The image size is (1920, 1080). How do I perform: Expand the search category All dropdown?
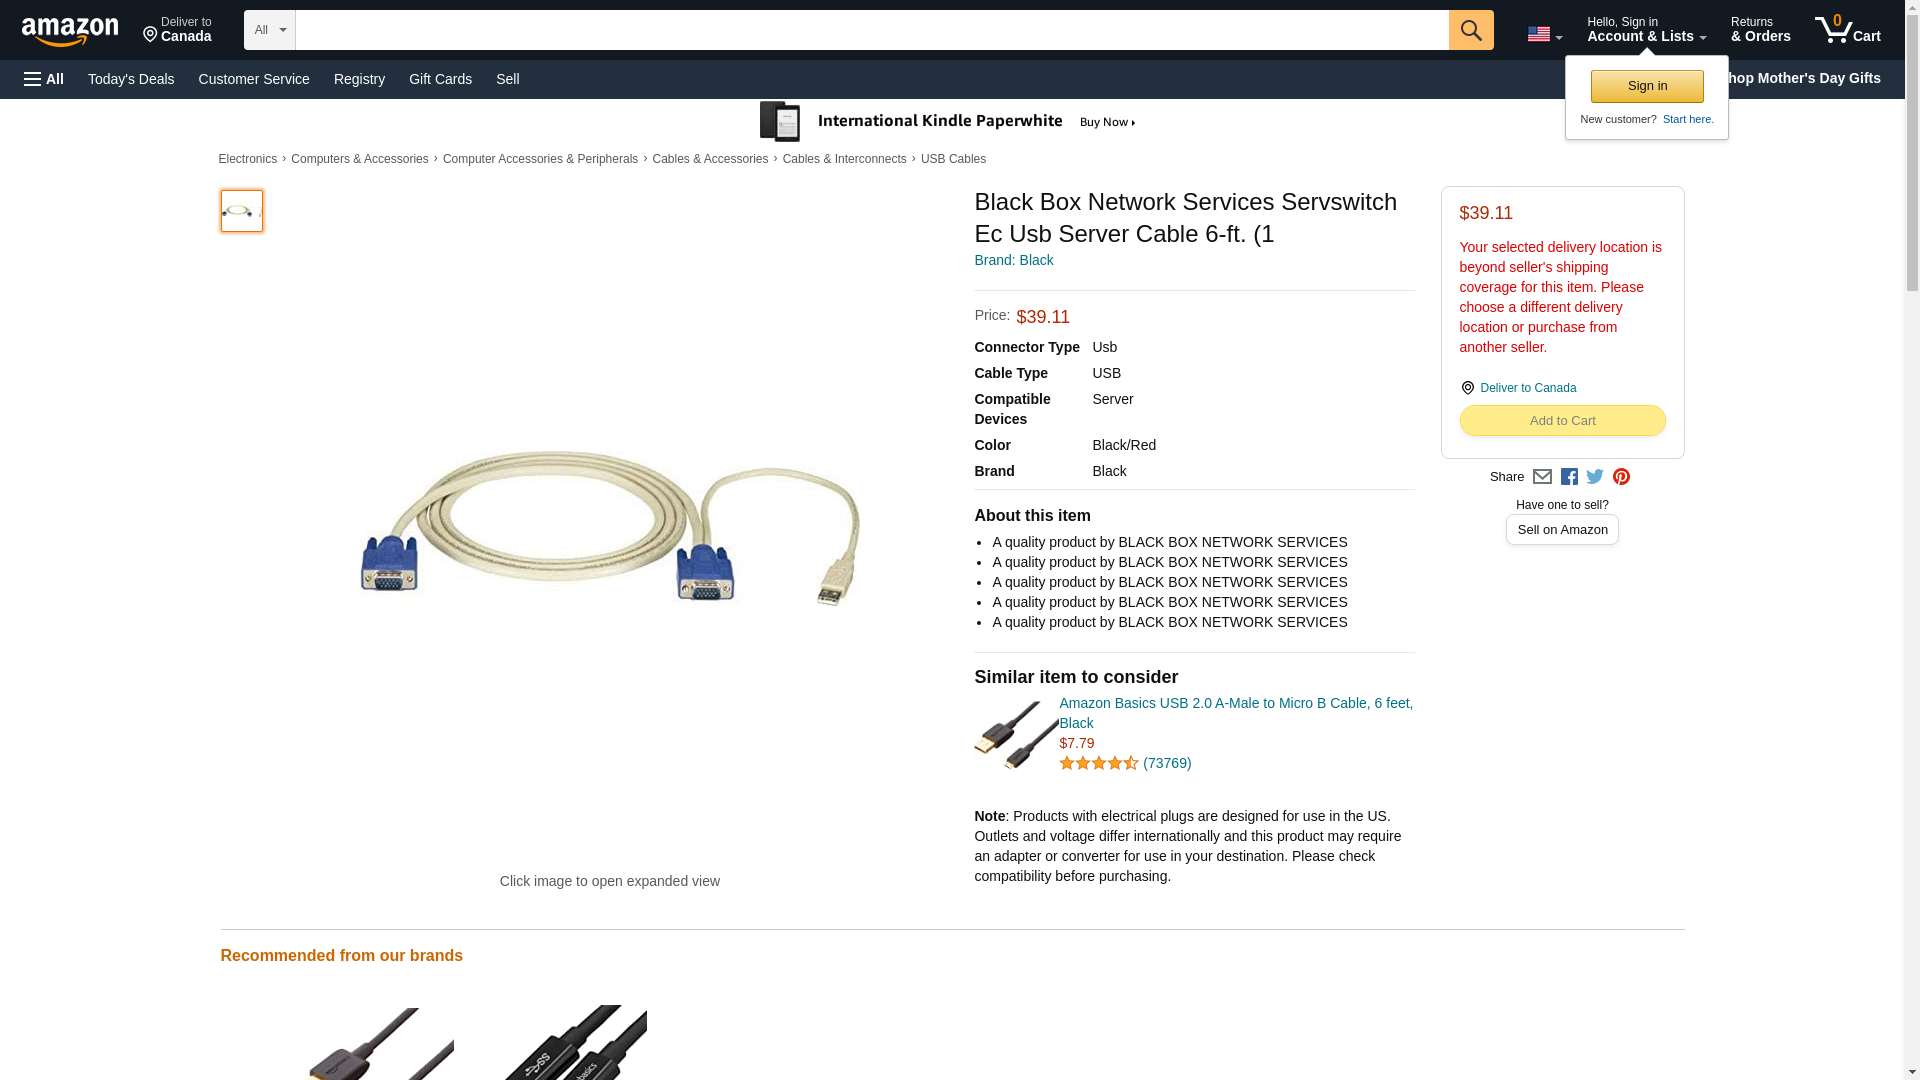point(270,30)
